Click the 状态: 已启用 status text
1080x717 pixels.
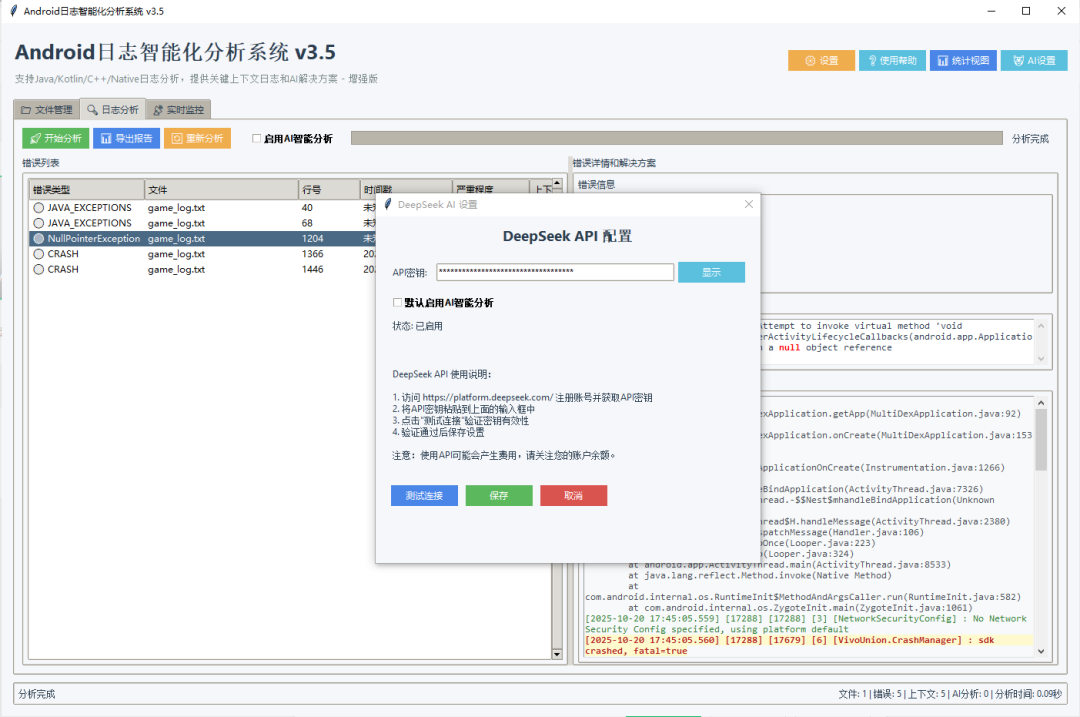point(417,326)
